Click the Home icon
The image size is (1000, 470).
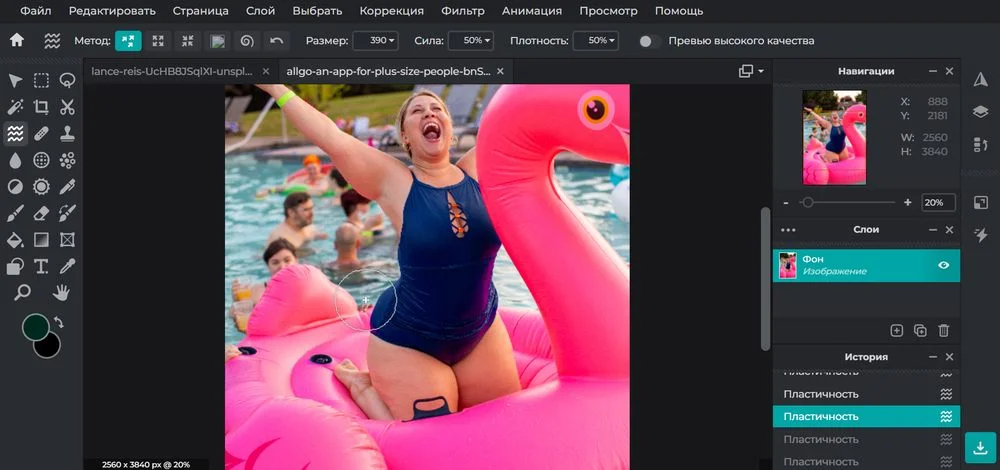[16, 41]
